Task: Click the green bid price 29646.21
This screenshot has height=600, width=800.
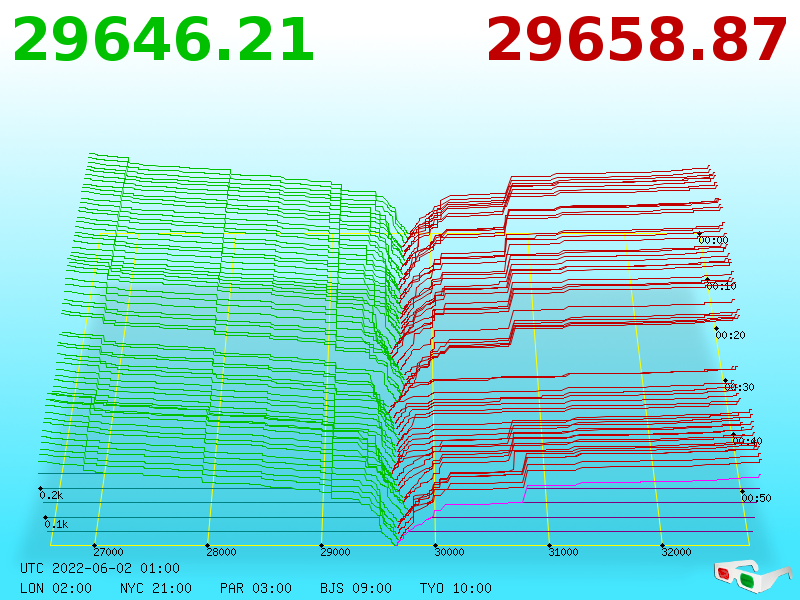Action: 163,40
